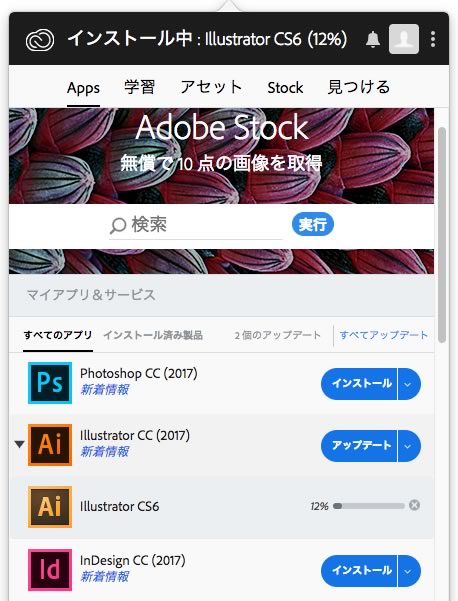This screenshot has height=601, width=458.
Task: Click the Illustrator CS6 app icon
Action: 50,507
